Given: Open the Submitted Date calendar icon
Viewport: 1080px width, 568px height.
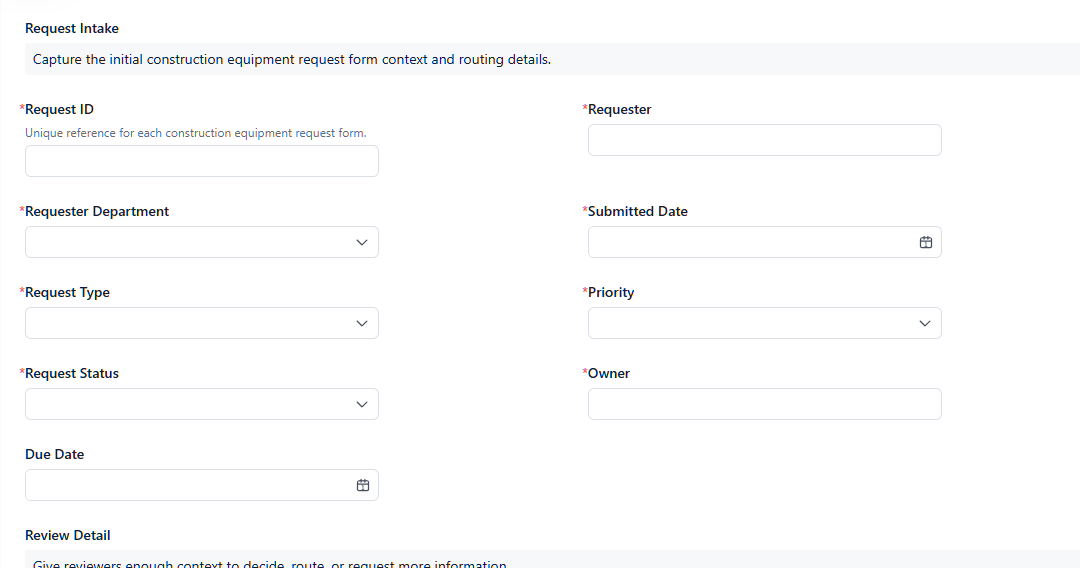Looking at the screenshot, I should (926, 242).
